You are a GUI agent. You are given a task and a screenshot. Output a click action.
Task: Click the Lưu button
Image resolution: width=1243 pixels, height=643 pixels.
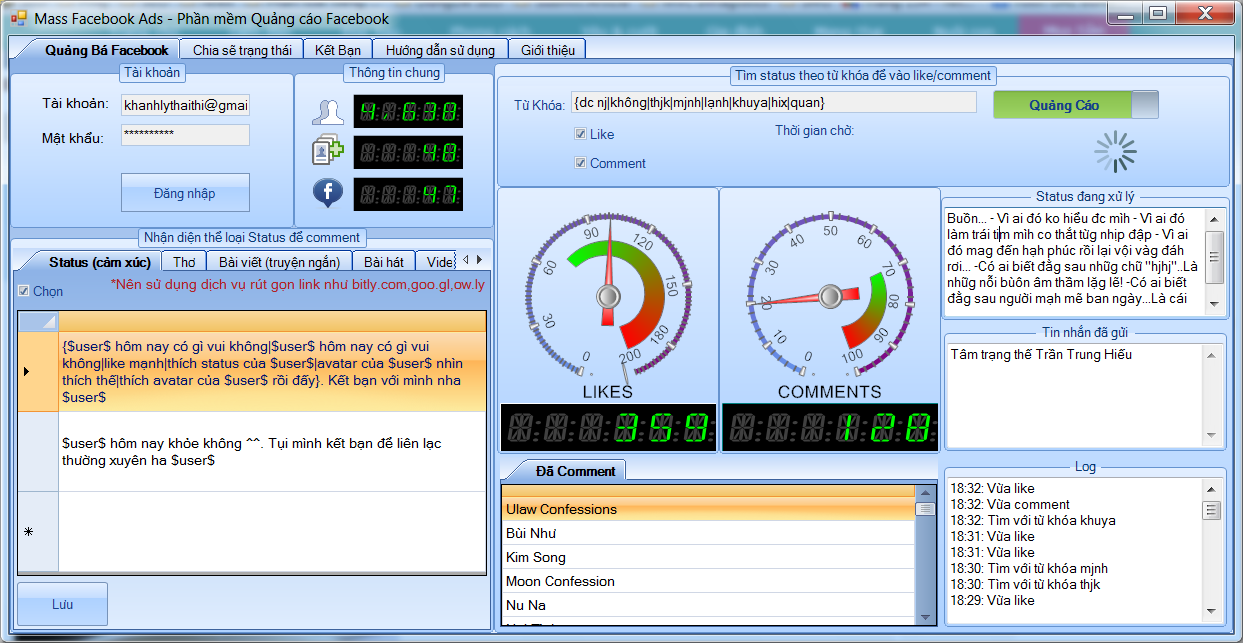click(62, 604)
